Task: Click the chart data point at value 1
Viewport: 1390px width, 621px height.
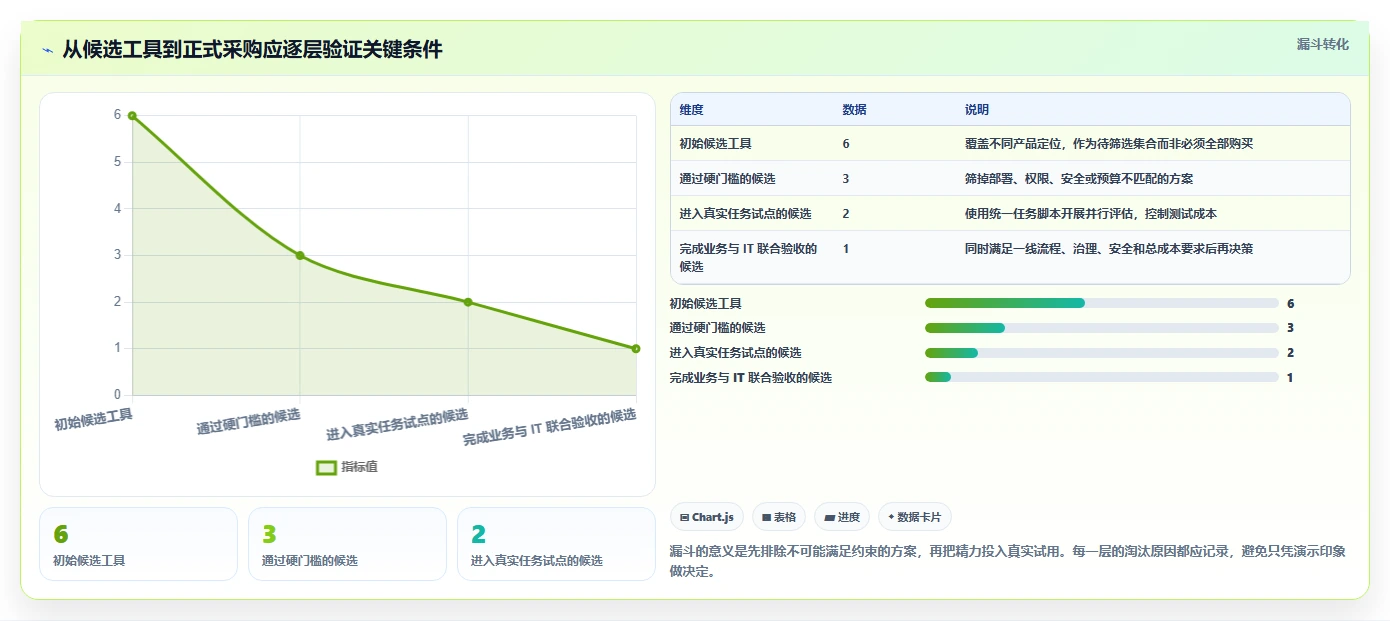Action: pyautogui.click(x=636, y=348)
